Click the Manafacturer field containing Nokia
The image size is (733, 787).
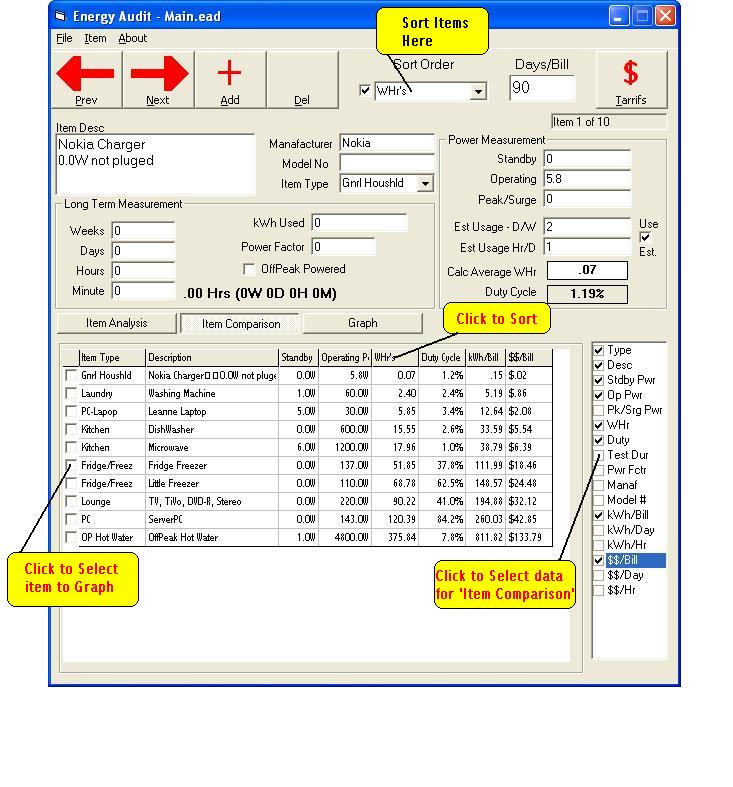pyautogui.click(x=387, y=143)
